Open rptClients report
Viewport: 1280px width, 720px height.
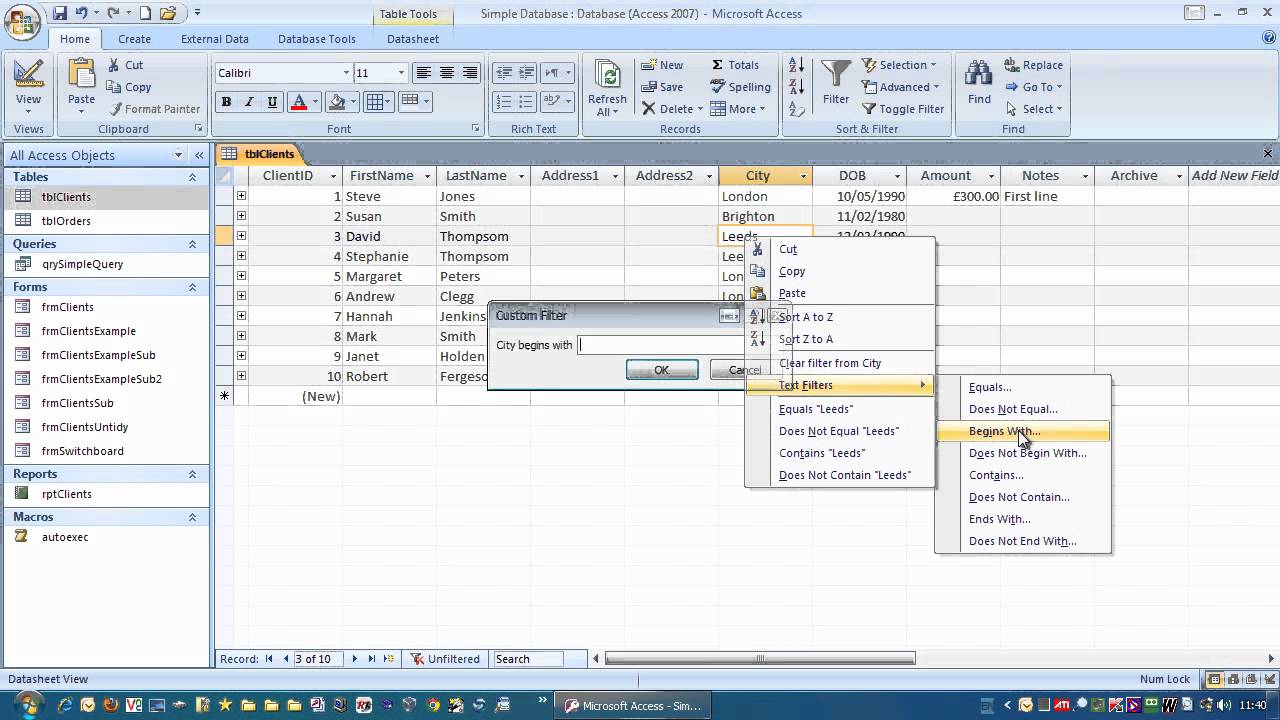coord(66,494)
